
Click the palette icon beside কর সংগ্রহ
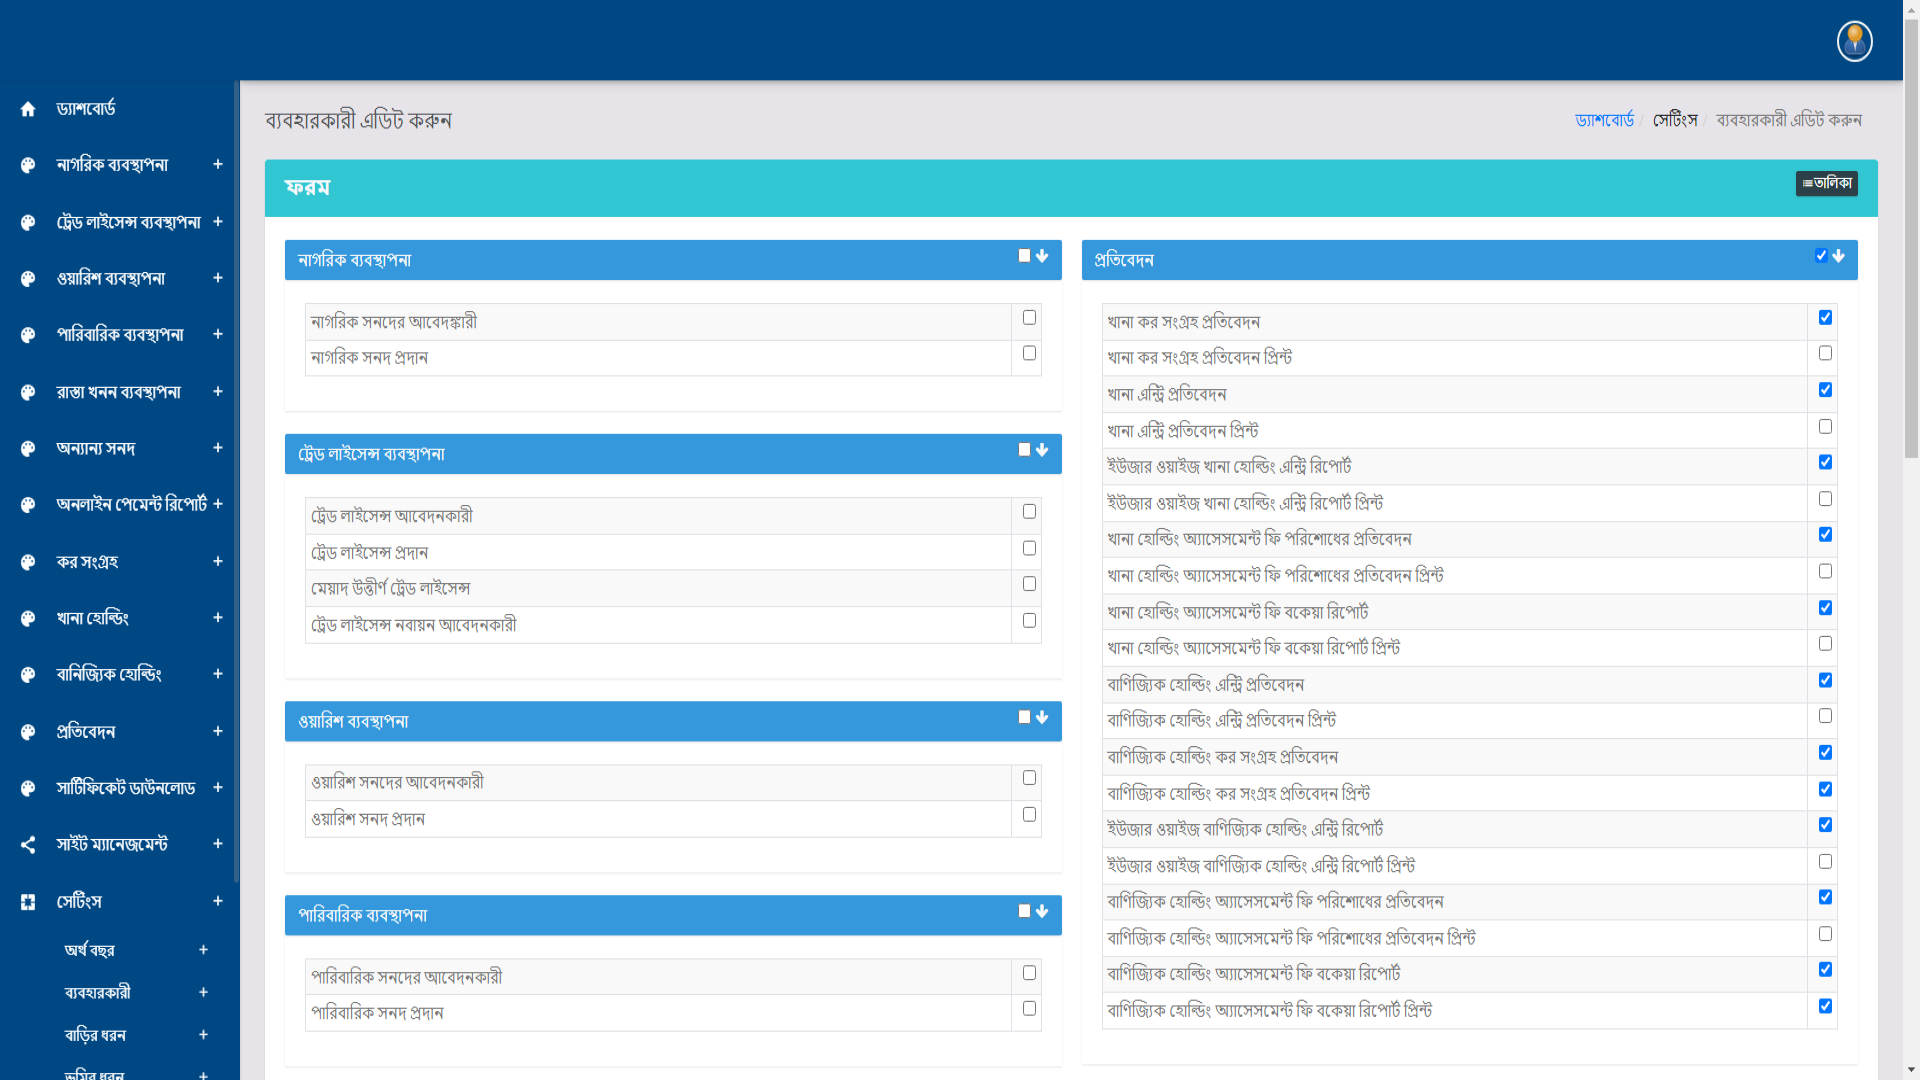[28, 563]
